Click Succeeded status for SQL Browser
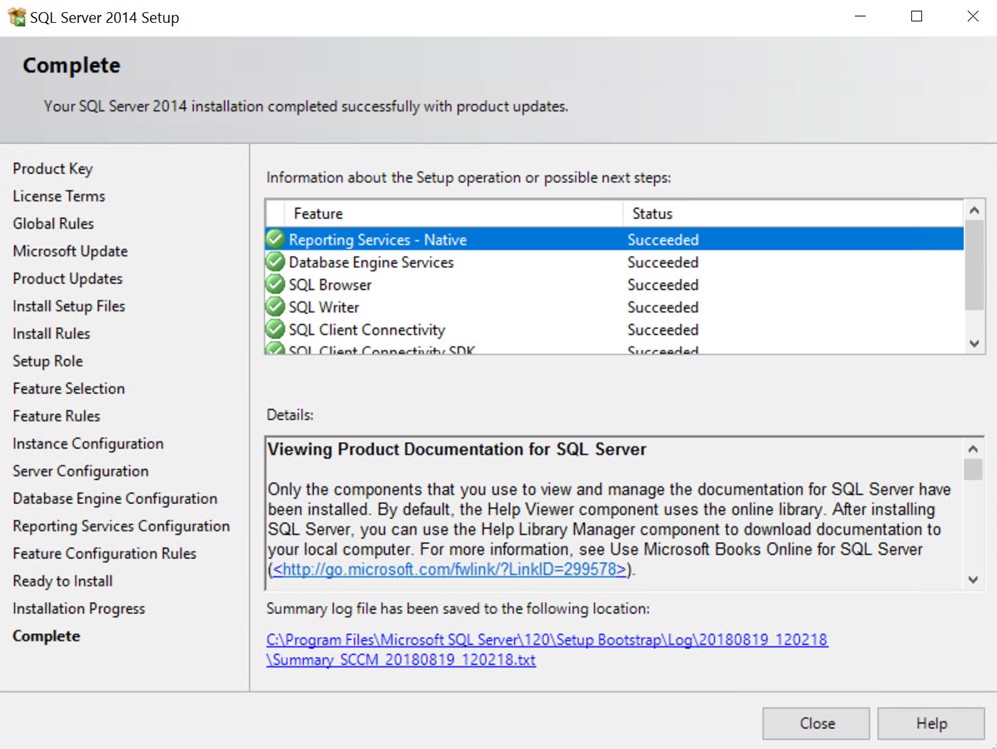Viewport: 997px width, 749px height. 663,284
